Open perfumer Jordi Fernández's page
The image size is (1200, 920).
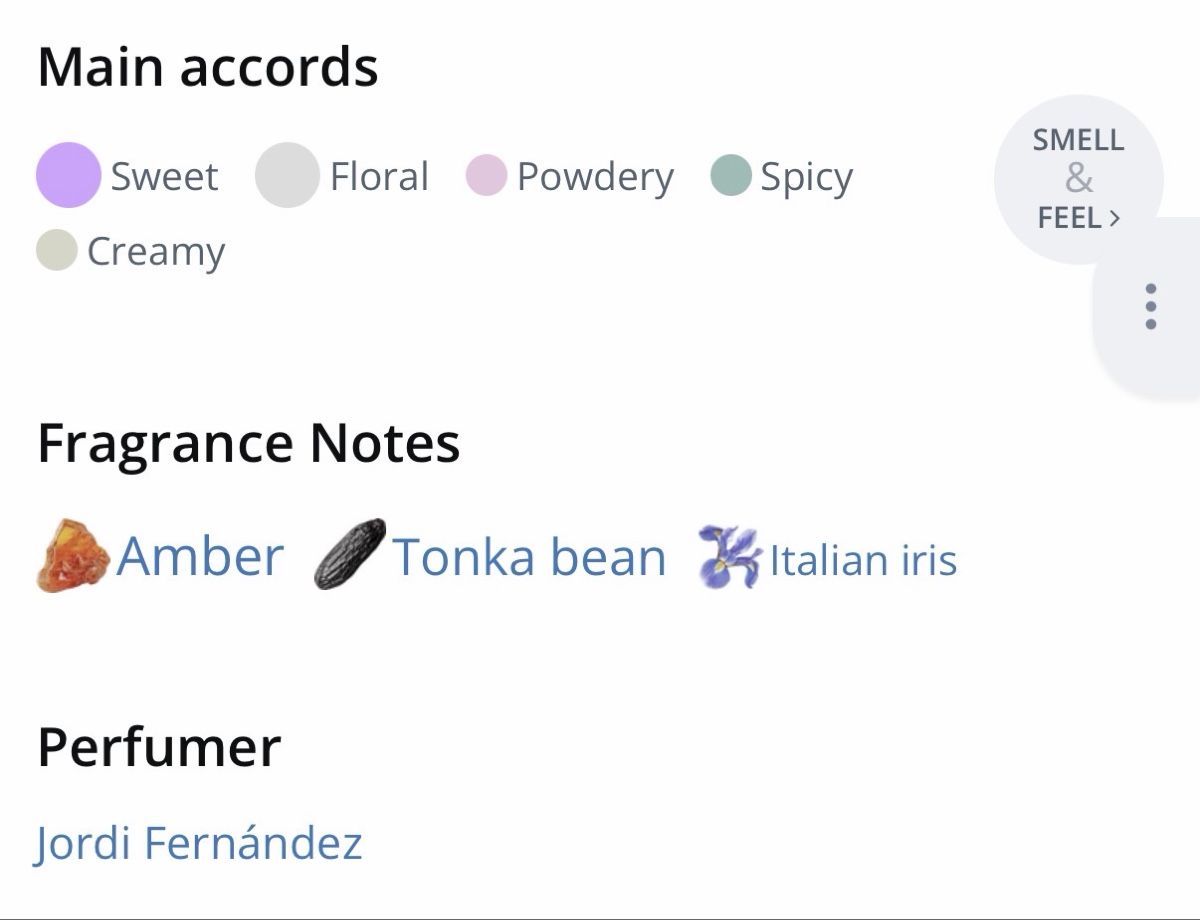198,843
